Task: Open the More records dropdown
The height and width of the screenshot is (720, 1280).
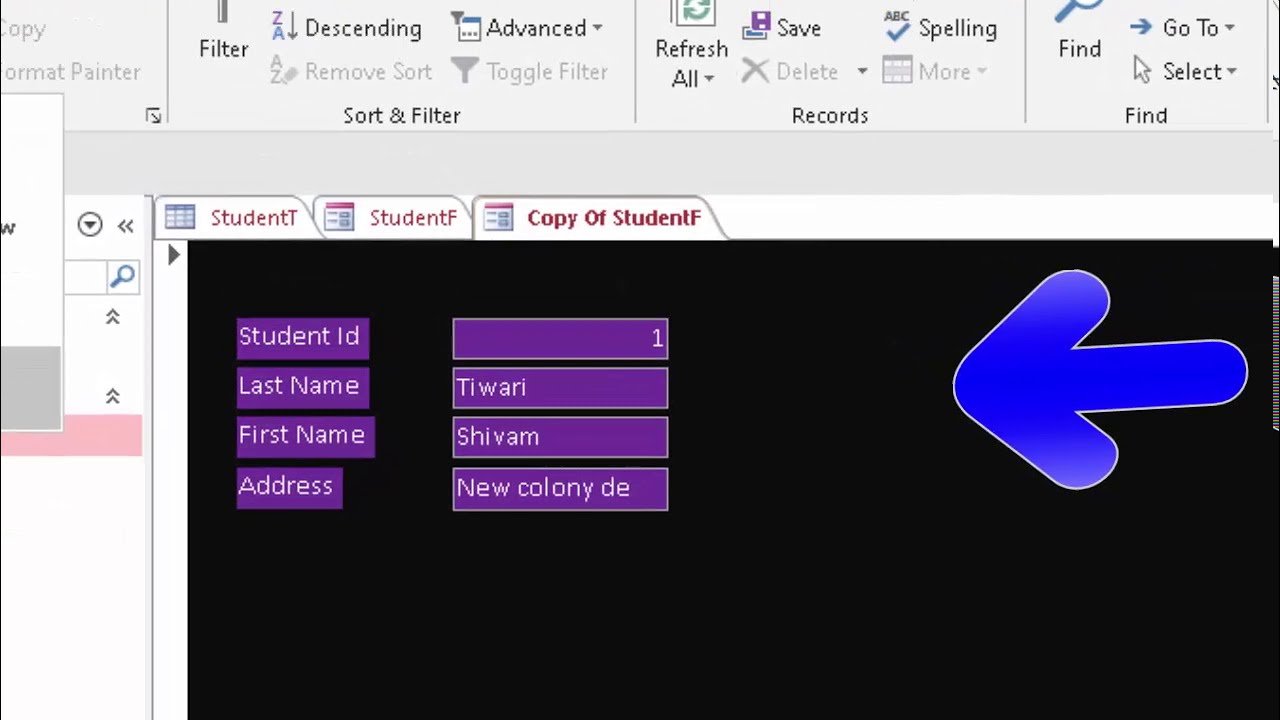Action: coord(936,72)
